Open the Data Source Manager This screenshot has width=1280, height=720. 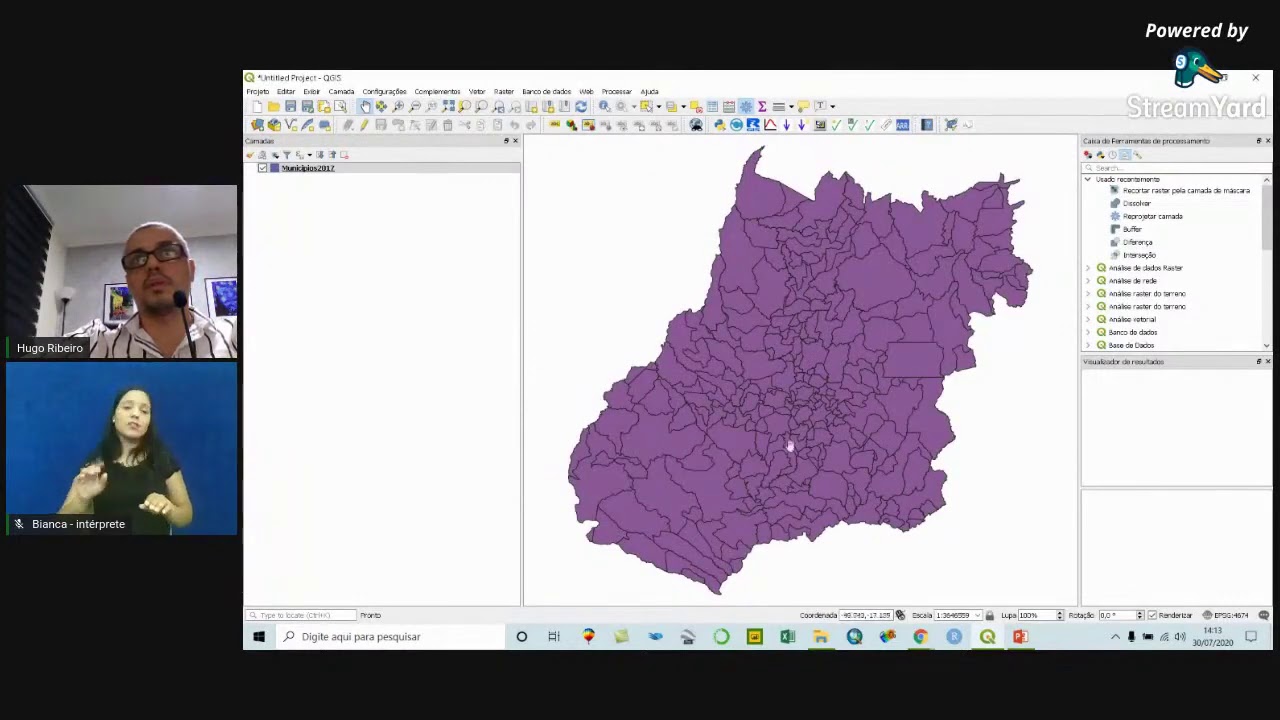pos(257,124)
